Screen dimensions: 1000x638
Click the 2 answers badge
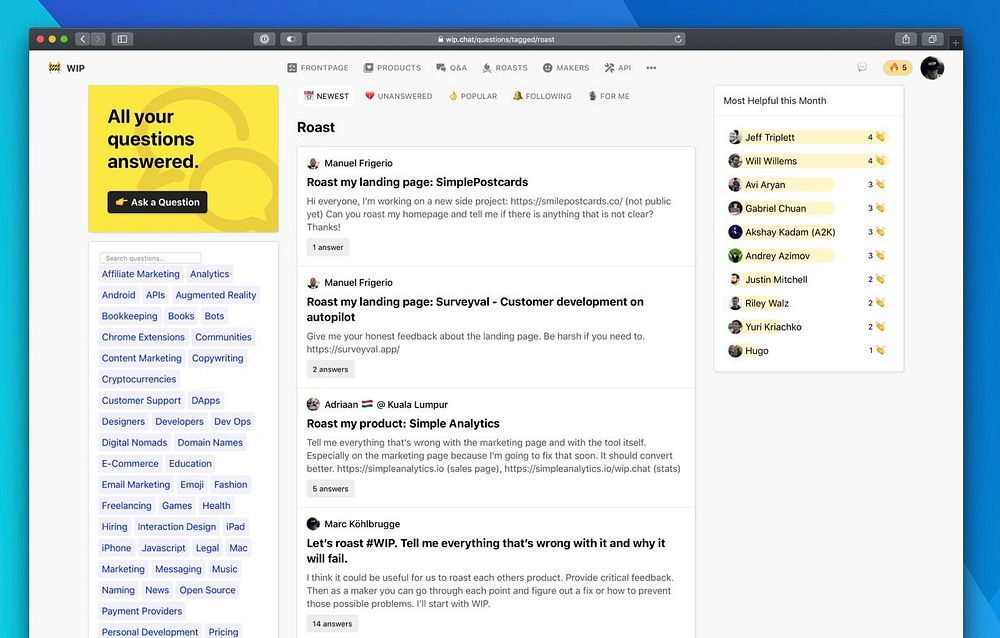pos(330,369)
